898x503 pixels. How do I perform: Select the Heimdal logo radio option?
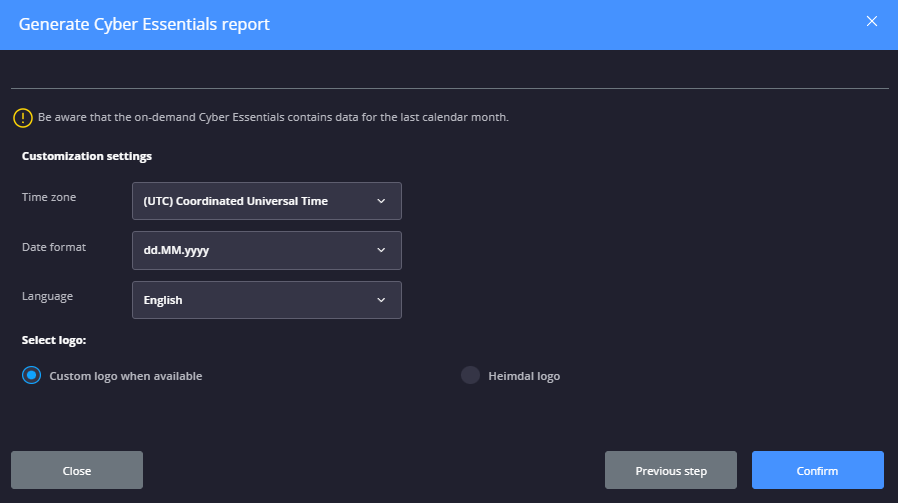point(470,375)
